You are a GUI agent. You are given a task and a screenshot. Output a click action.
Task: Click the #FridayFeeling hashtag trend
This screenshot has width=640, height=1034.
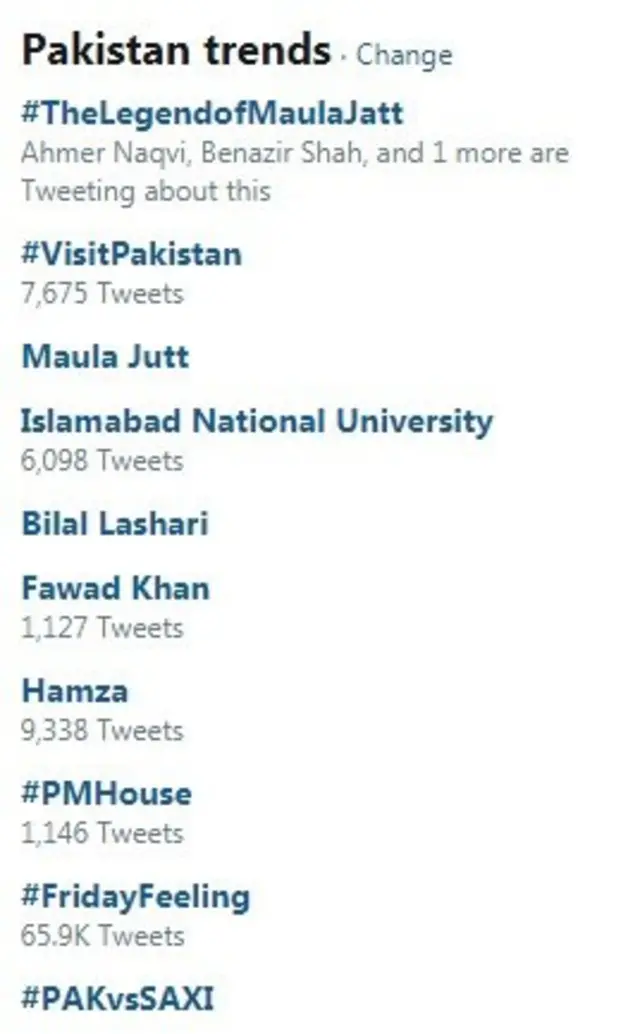(135, 895)
